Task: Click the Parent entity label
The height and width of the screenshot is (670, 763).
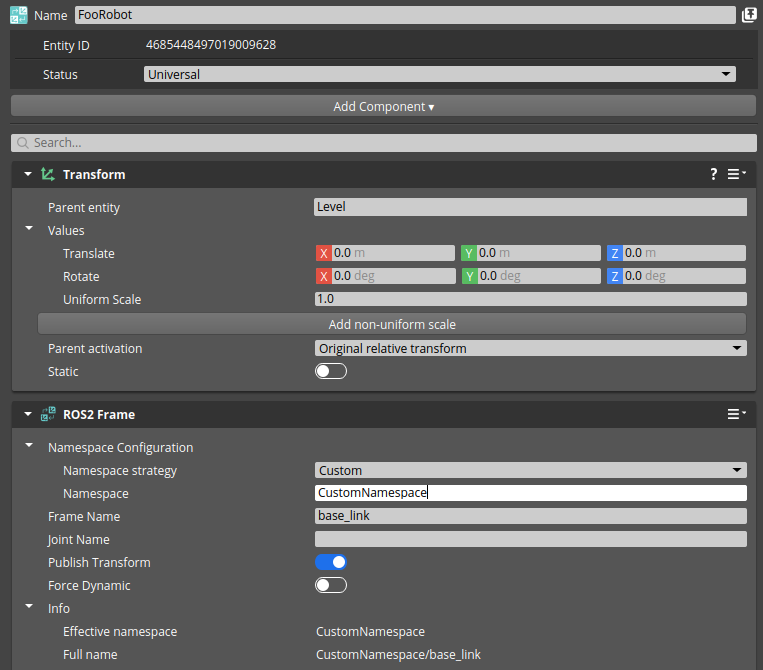Action: 84,207
